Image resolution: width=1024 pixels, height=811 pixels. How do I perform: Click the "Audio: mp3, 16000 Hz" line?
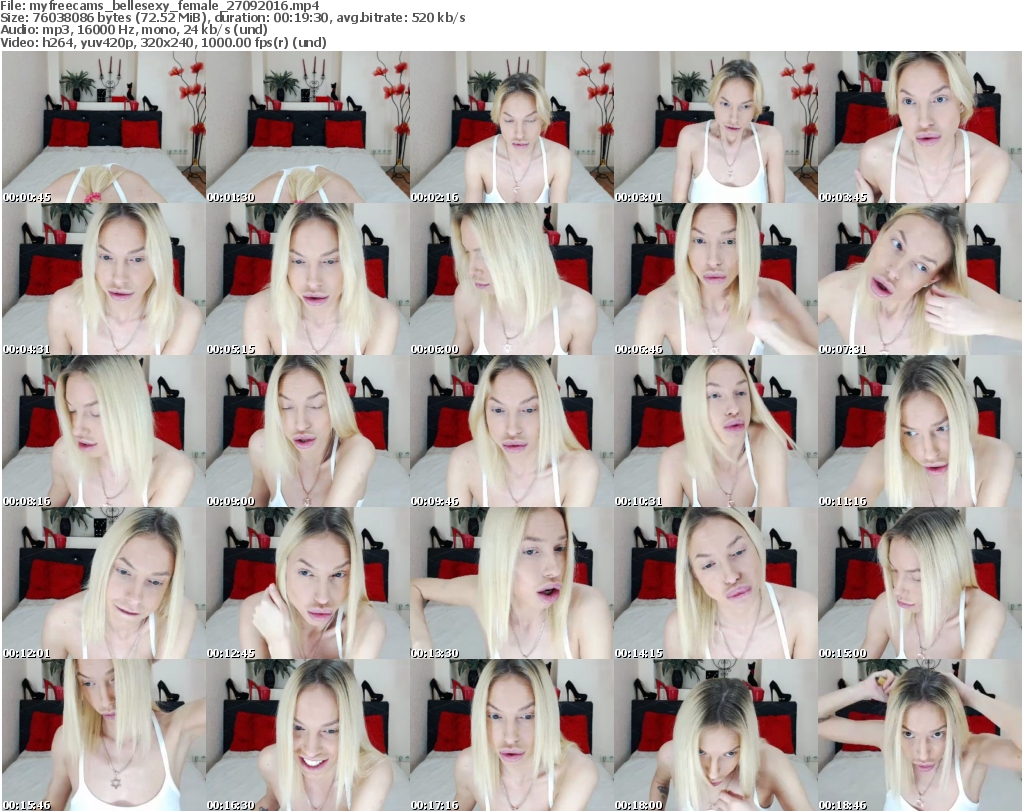point(134,30)
